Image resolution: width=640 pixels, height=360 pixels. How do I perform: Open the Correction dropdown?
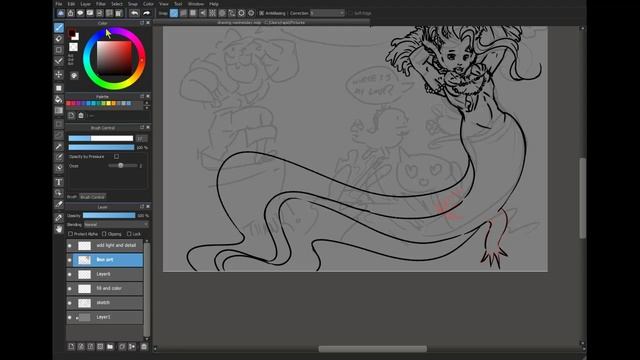coord(327,13)
